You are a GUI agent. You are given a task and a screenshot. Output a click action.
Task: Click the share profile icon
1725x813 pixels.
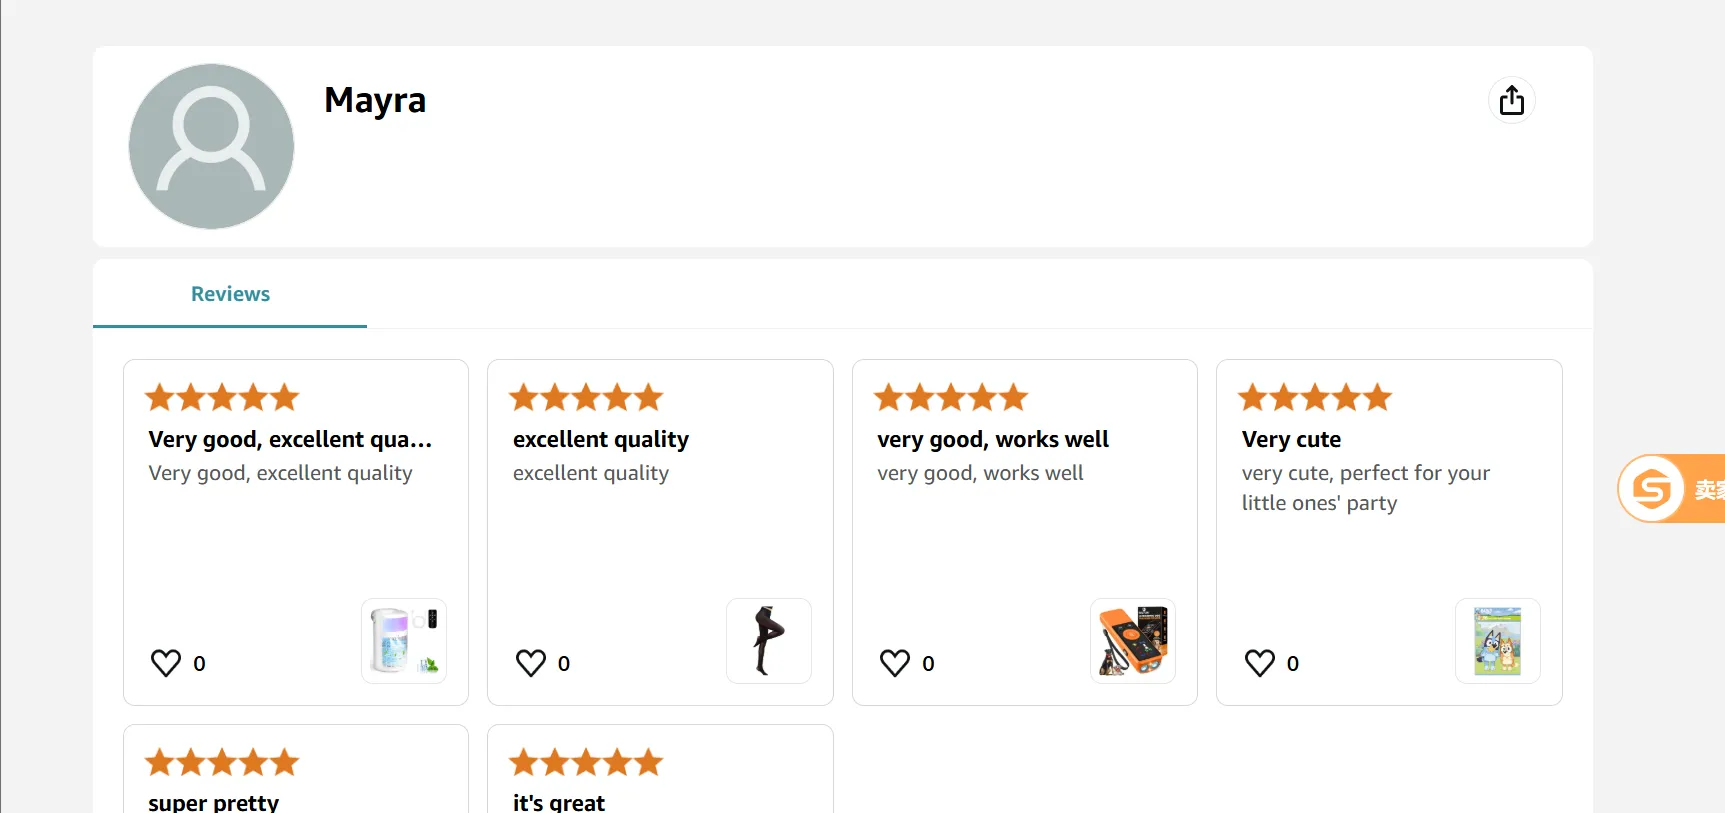click(1511, 100)
